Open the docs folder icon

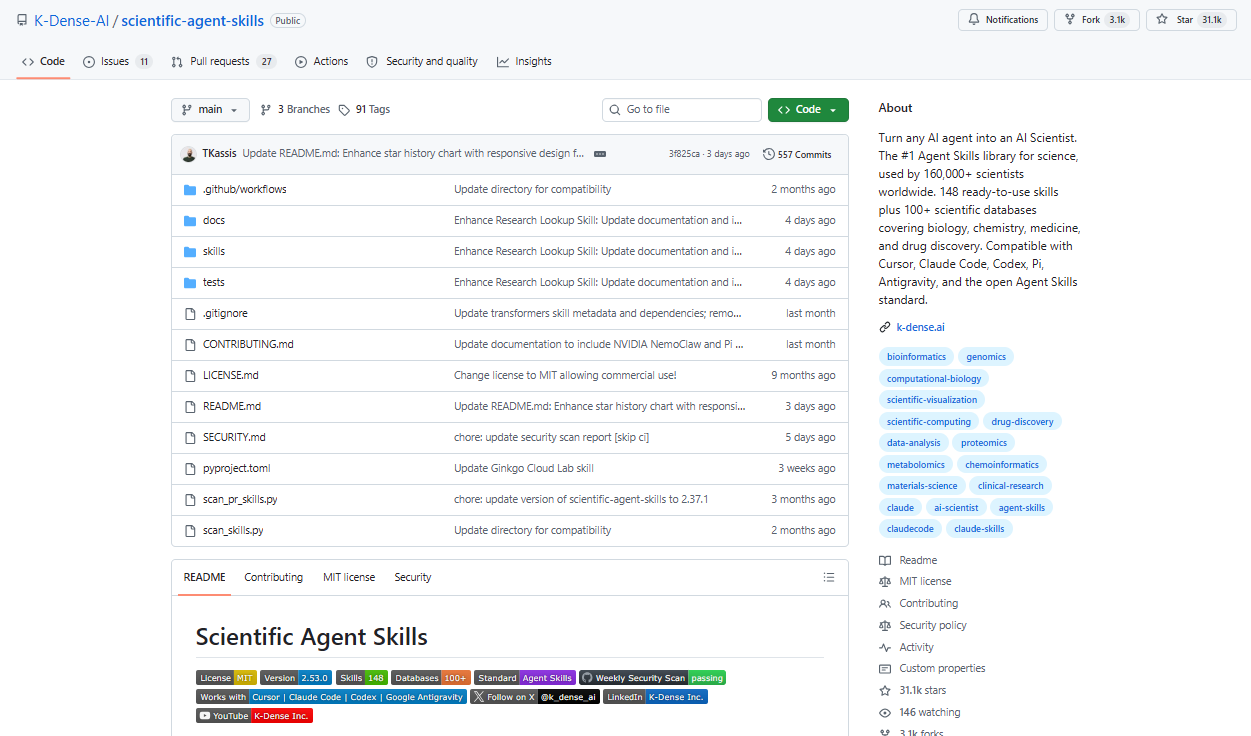[x=190, y=220]
